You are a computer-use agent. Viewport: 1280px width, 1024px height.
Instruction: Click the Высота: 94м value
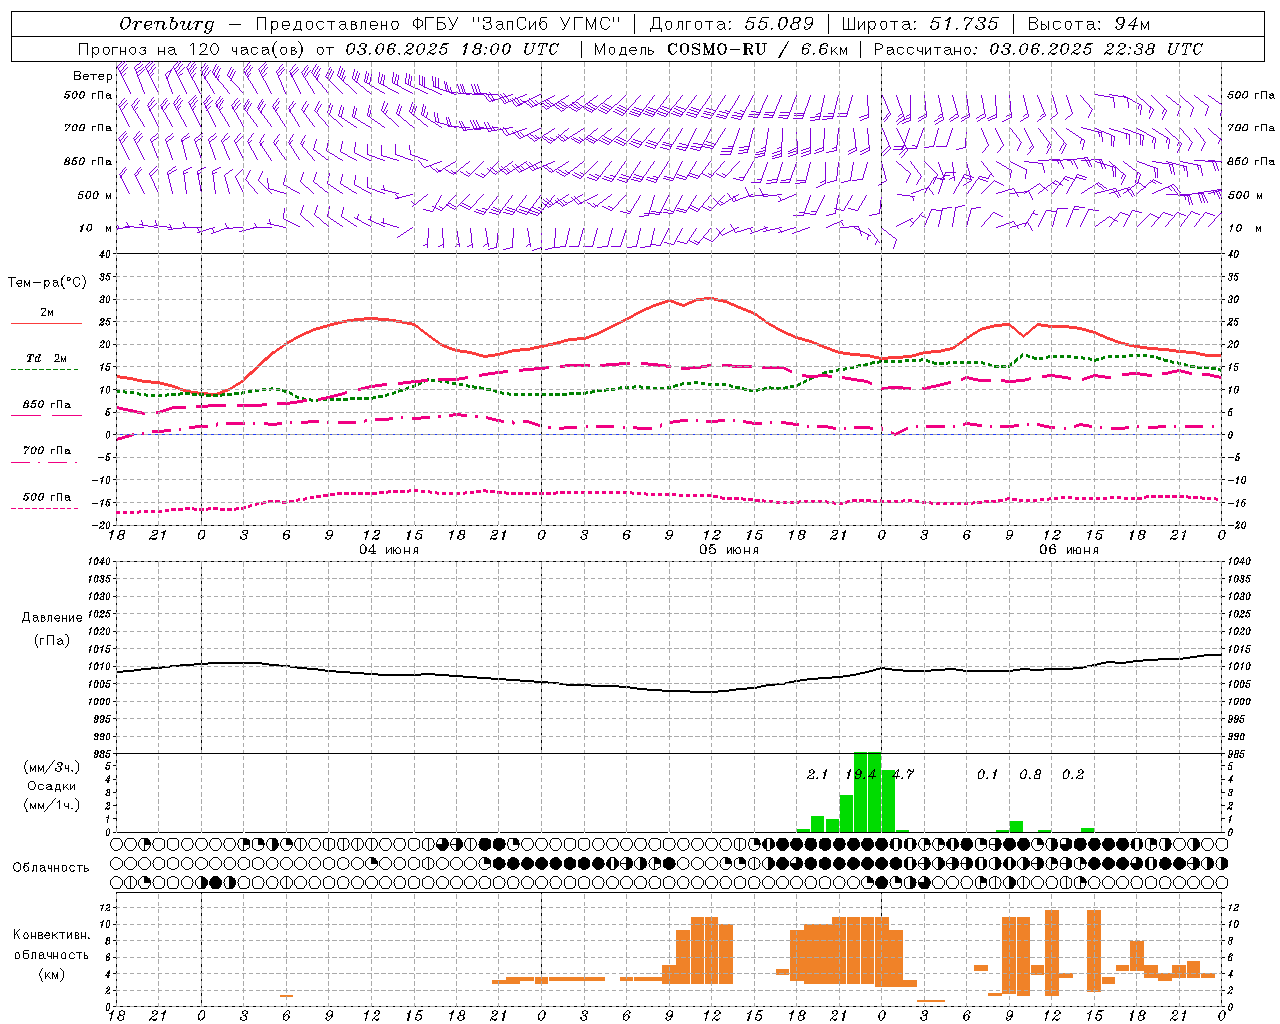tap(1088, 24)
